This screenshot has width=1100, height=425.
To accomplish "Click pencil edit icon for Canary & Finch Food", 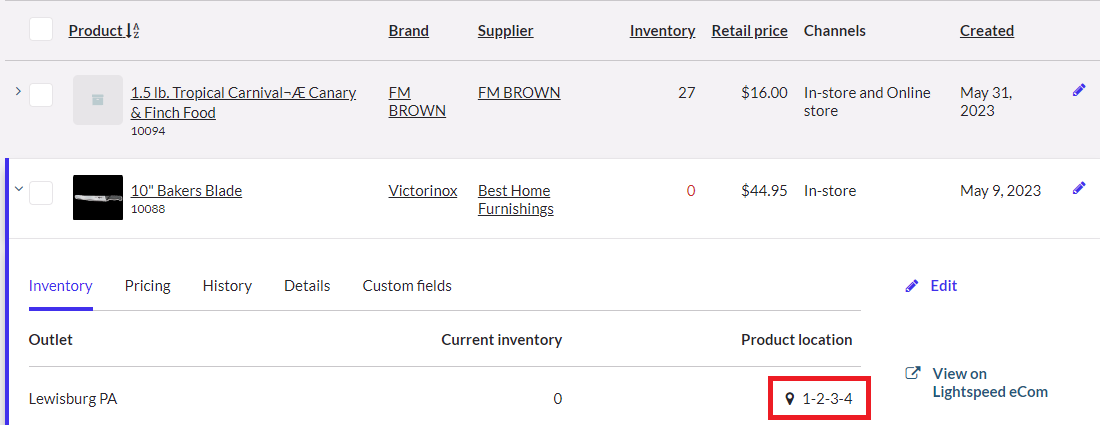I will pos(1079,90).
